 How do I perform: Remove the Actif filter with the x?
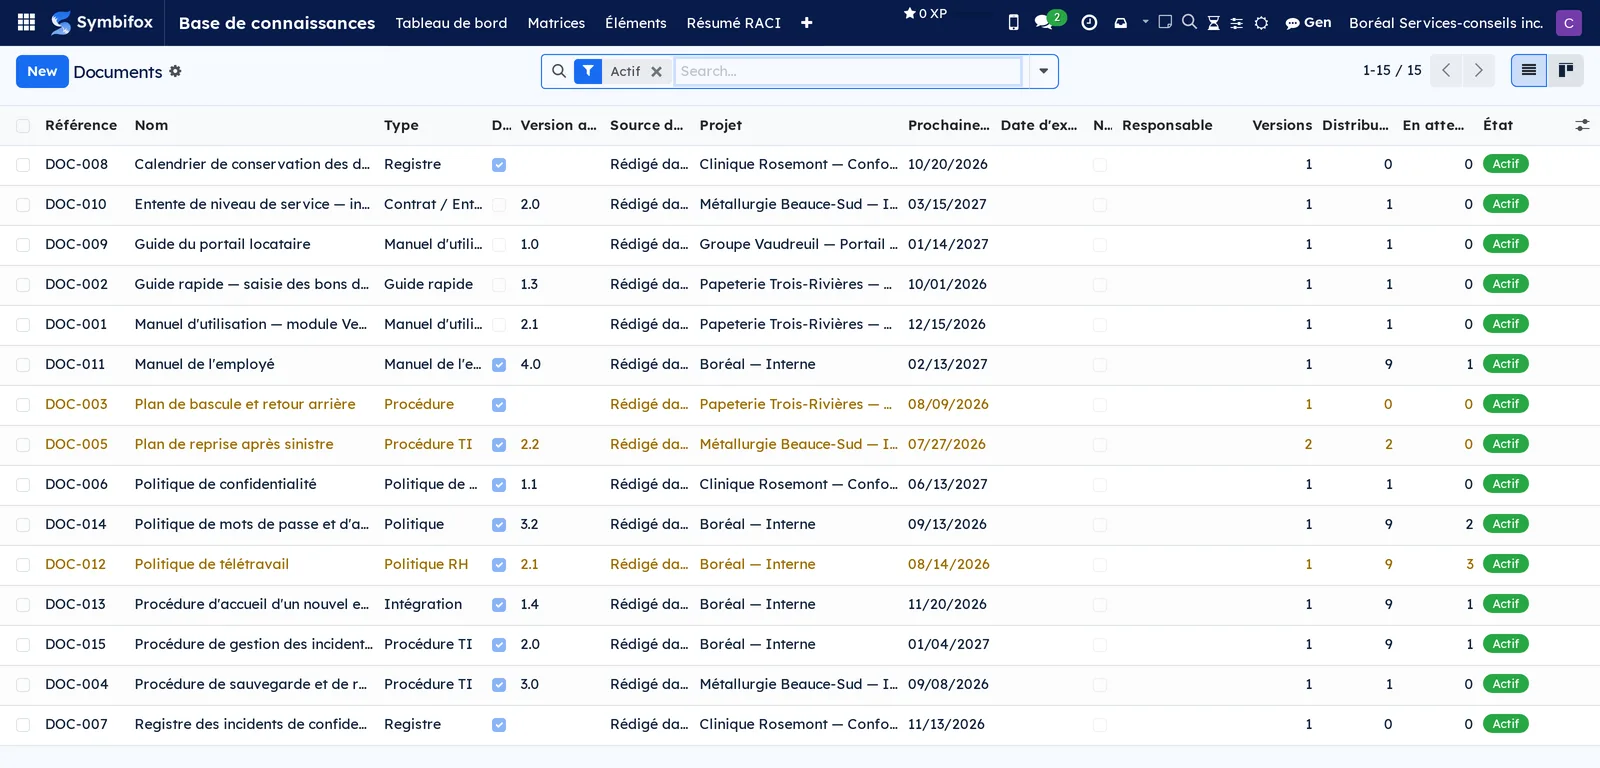coord(657,71)
